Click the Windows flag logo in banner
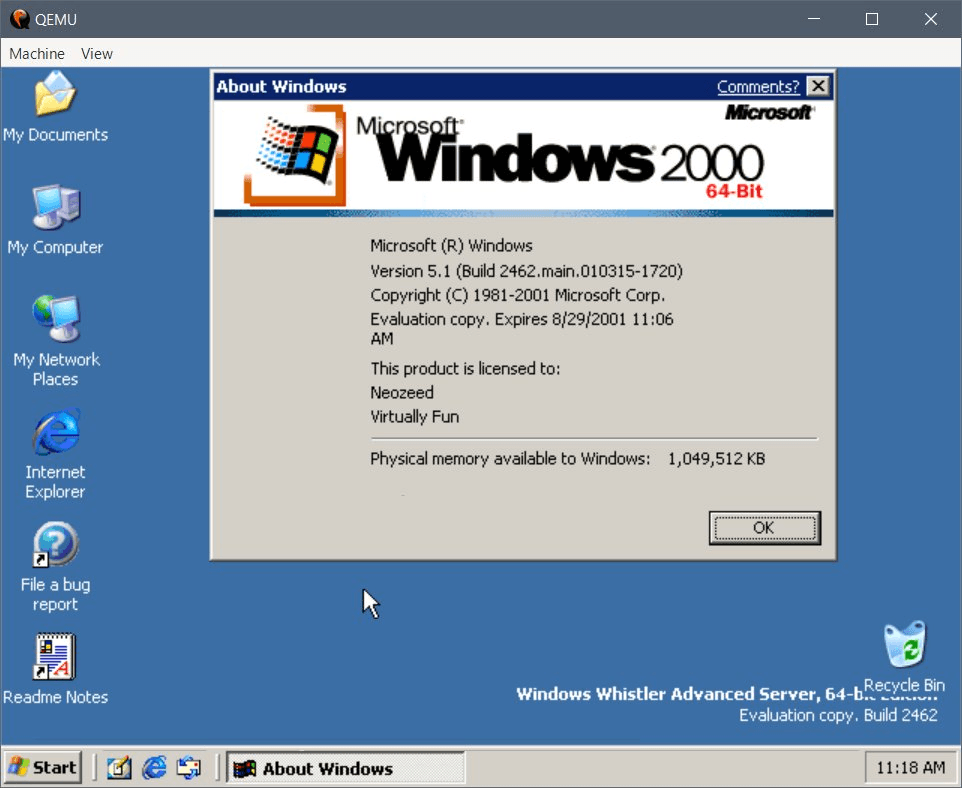The height and width of the screenshot is (788, 962). [x=295, y=155]
